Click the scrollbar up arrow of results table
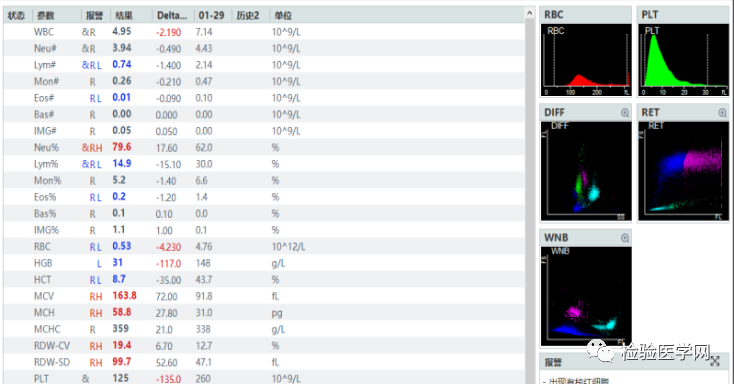The width and height of the screenshot is (734, 384). [529, 14]
